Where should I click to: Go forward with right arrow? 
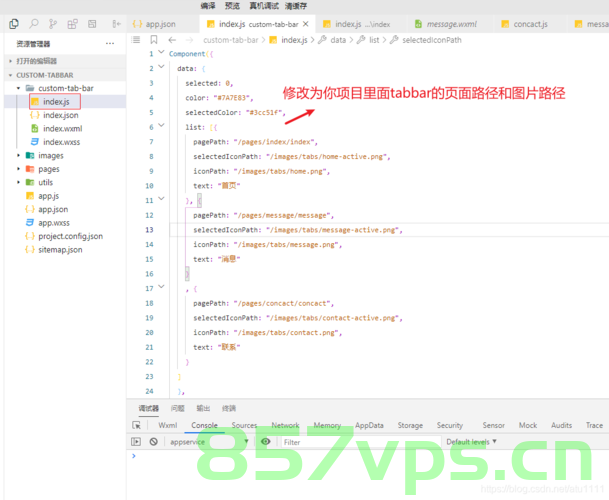189,40
